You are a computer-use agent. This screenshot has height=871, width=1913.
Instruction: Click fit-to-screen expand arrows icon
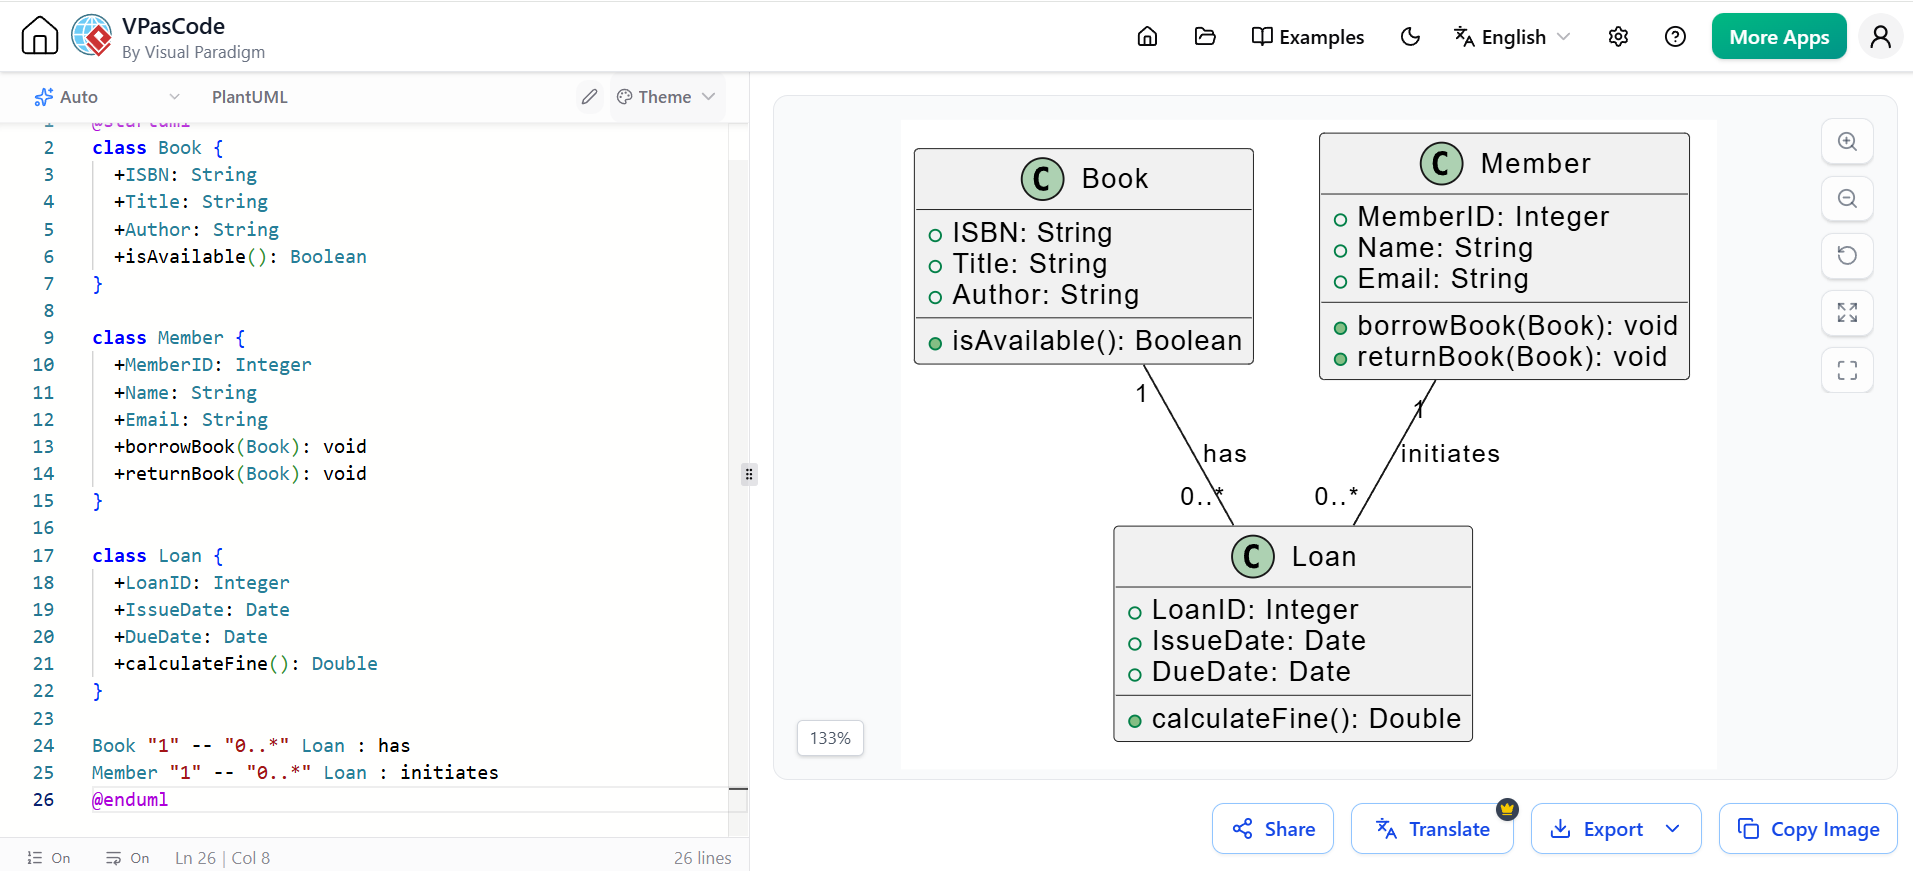coord(1847,313)
